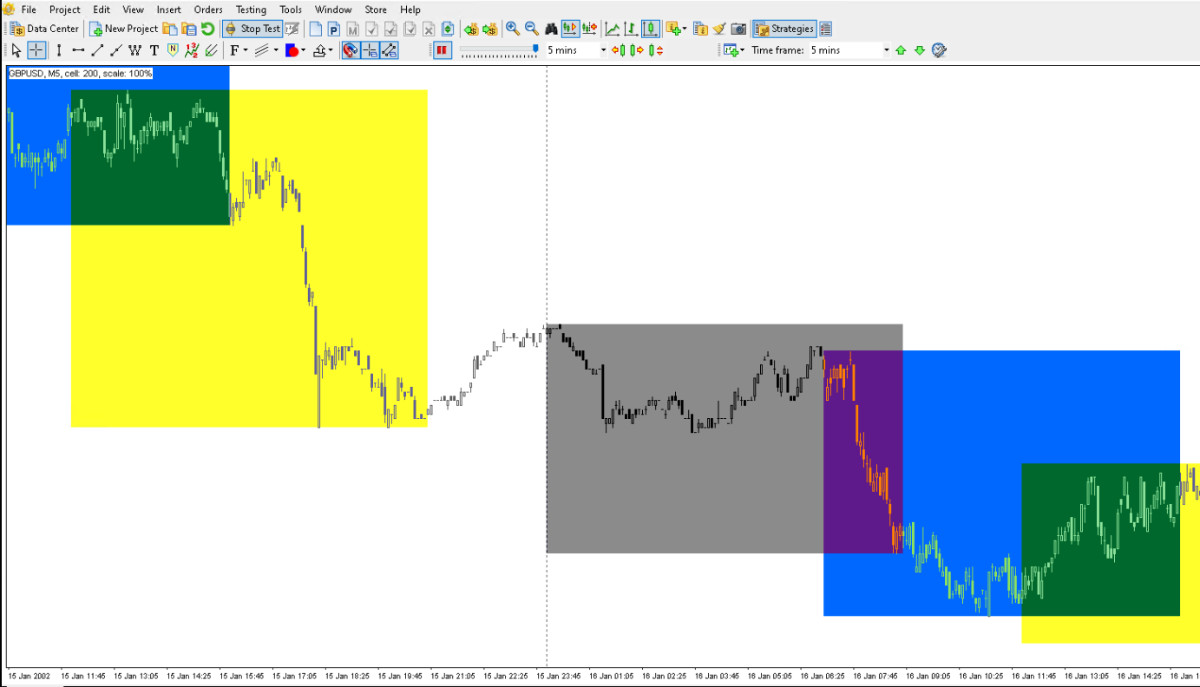Pause the test with red pause button
The width and height of the screenshot is (1200, 687).
click(x=441, y=50)
